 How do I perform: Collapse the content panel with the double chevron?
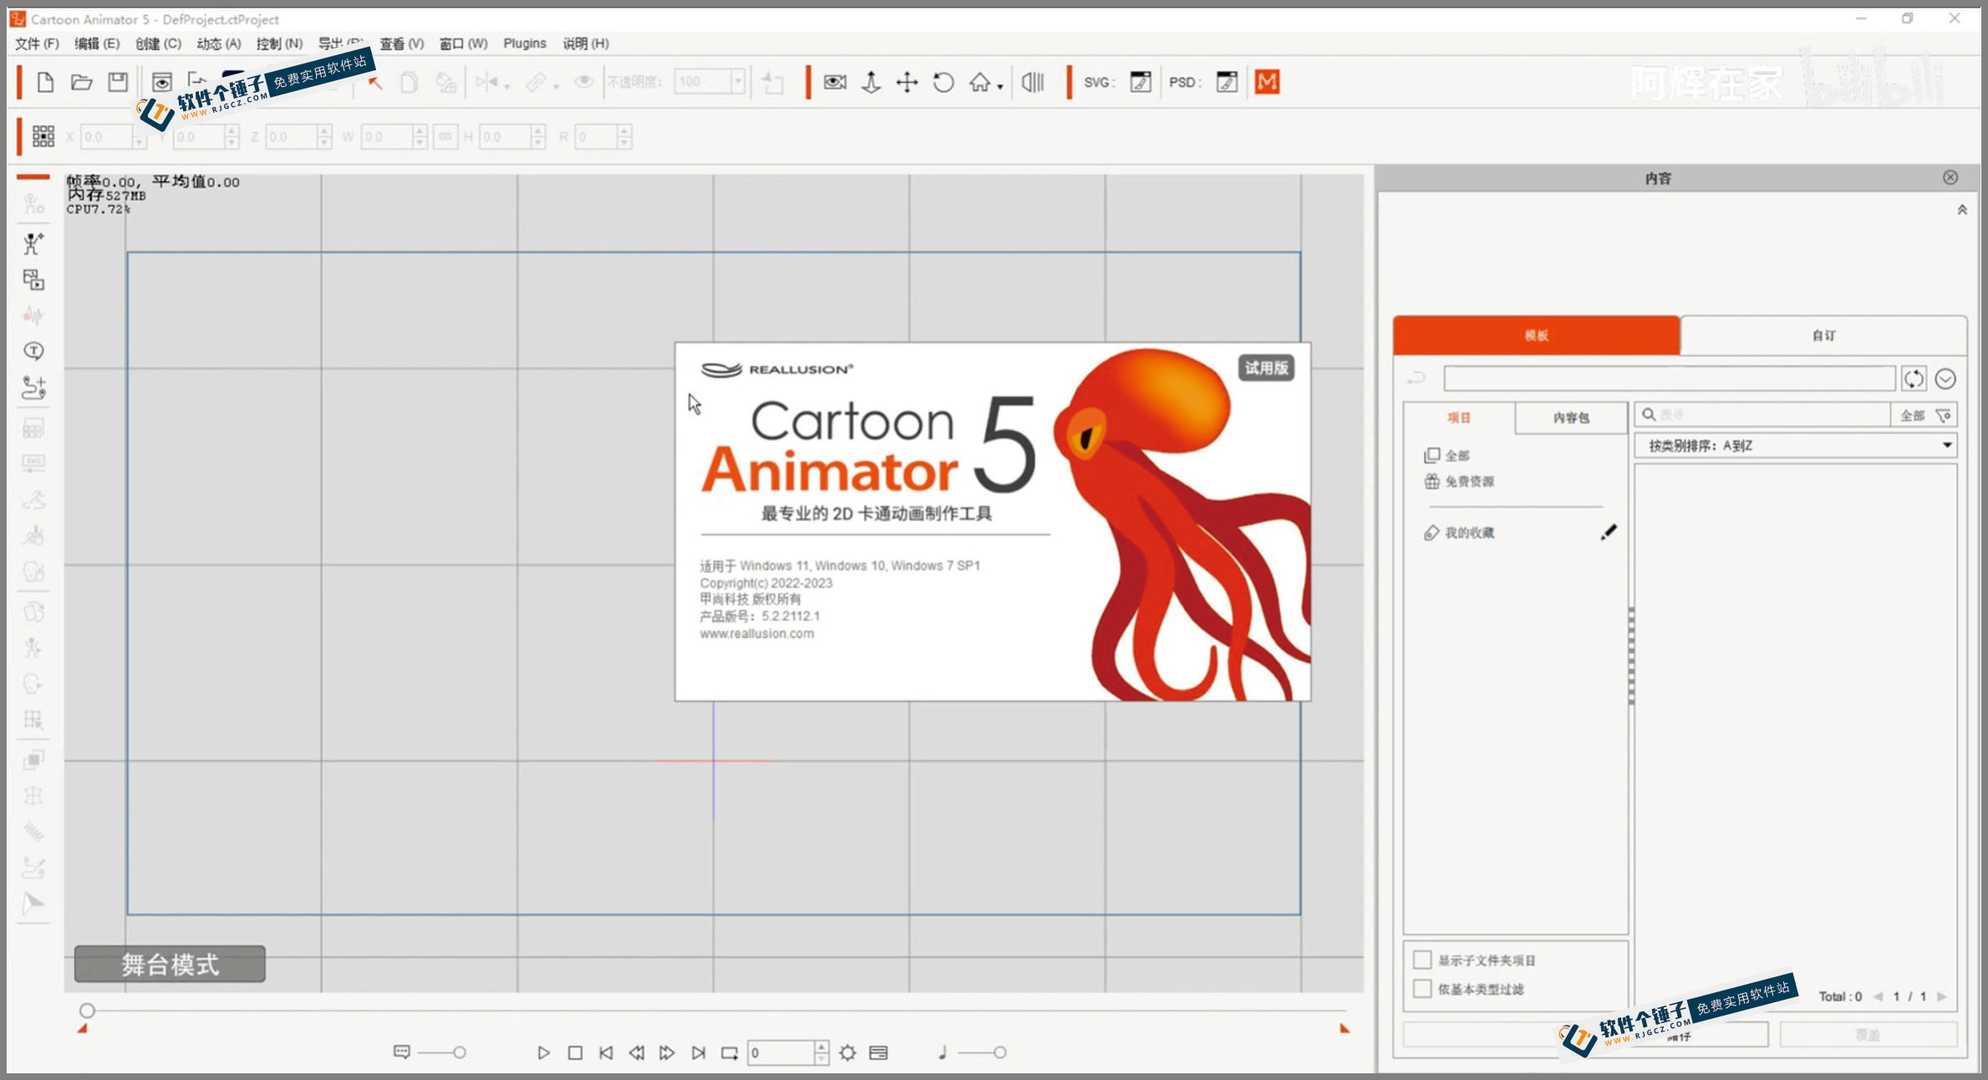click(1961, 210)
